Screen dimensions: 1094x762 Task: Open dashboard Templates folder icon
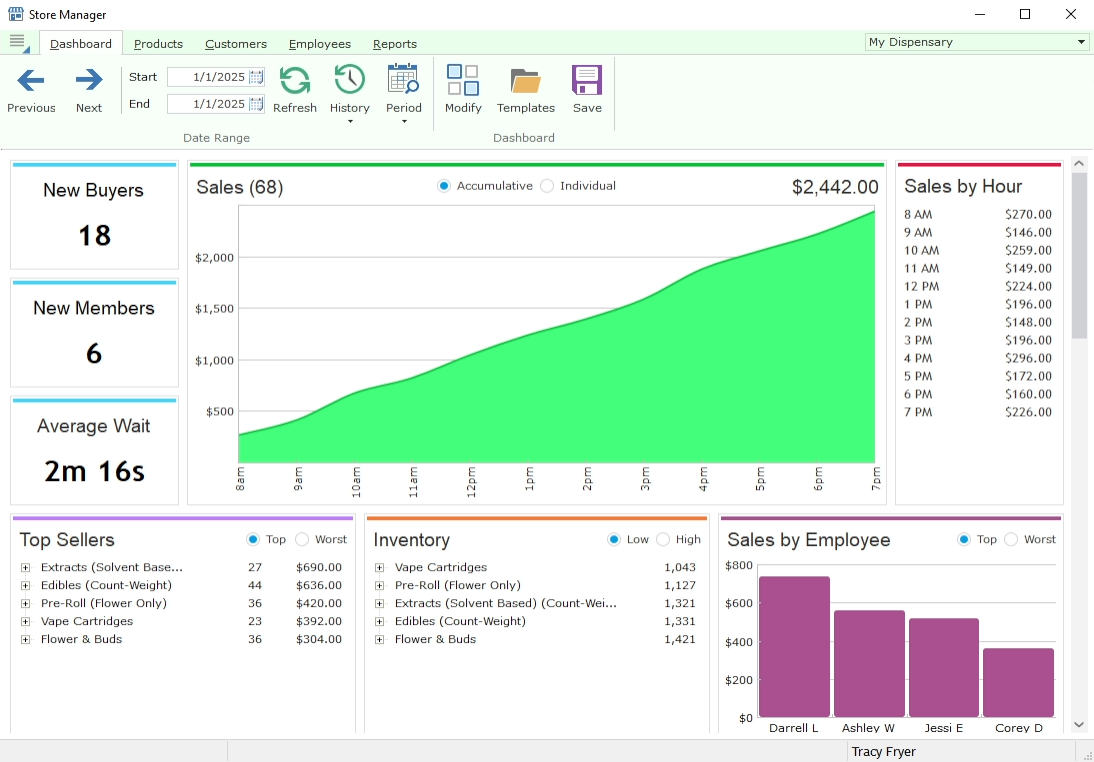(525, 80)
